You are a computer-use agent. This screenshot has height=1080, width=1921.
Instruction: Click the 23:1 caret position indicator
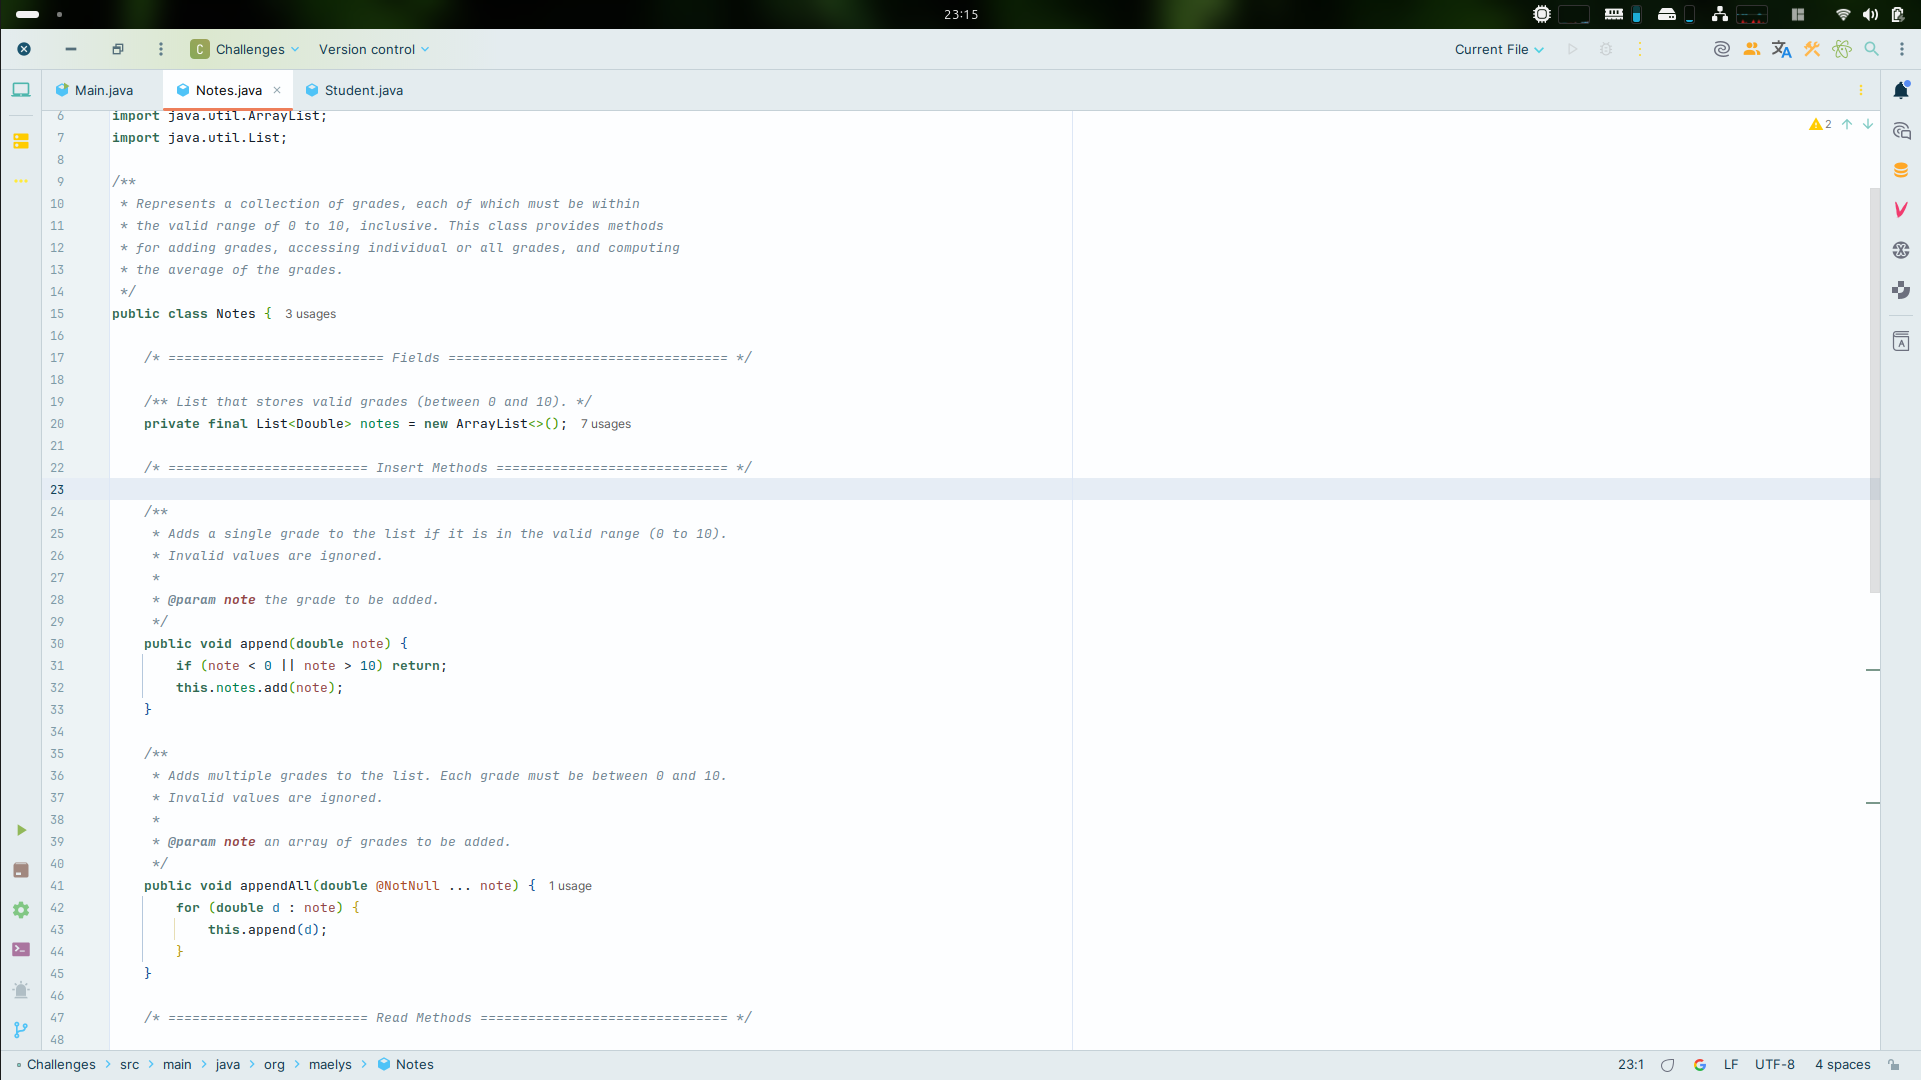coord(1631,1065)
